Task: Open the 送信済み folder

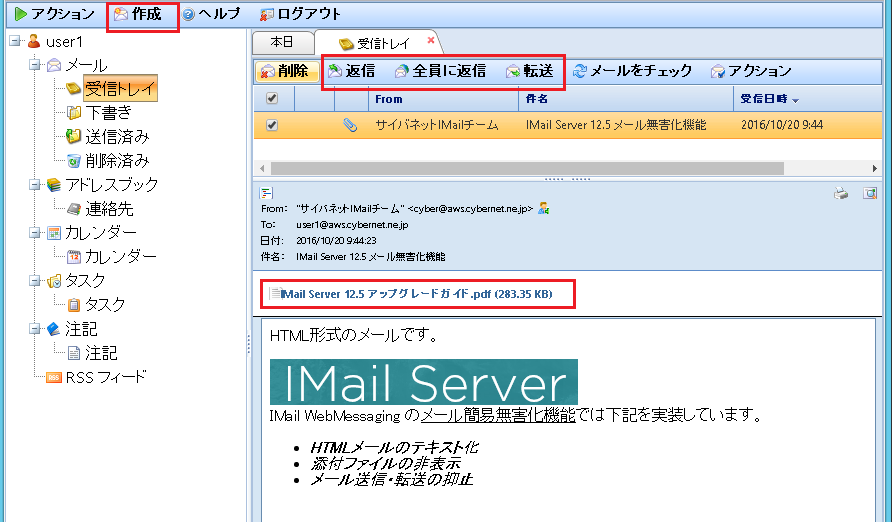Action: coord(117,136)
